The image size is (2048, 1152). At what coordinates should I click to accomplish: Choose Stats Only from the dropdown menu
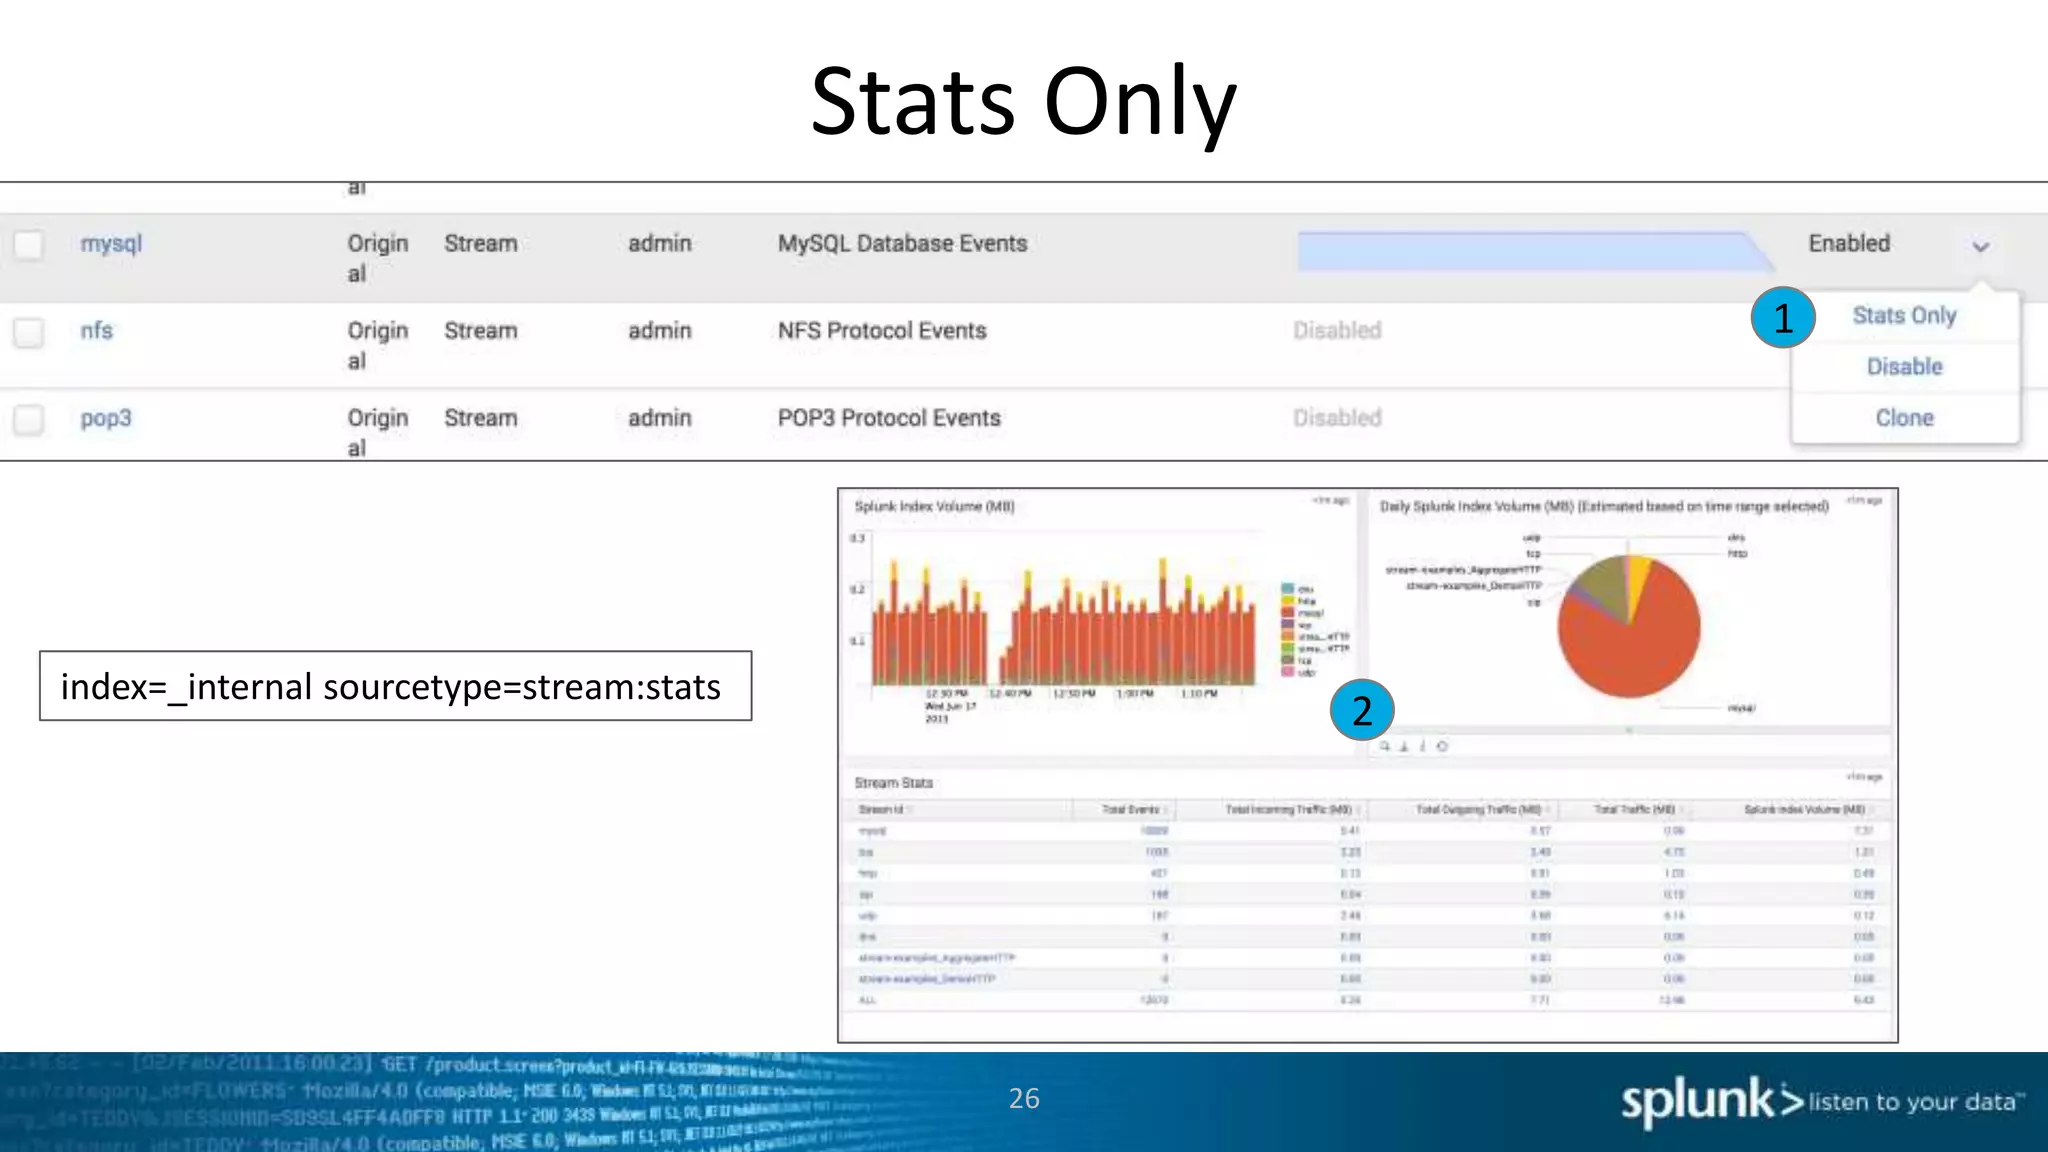coord(1904,316)
